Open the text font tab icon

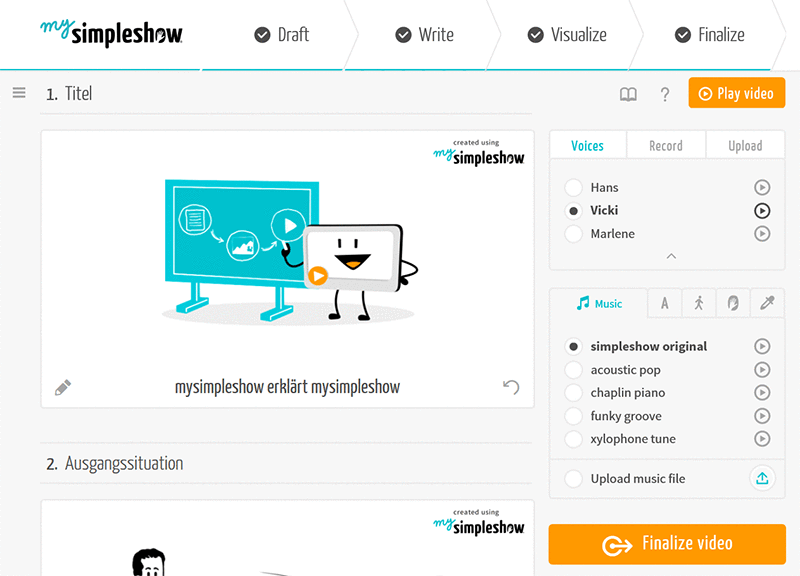click(x=664, y=304)
